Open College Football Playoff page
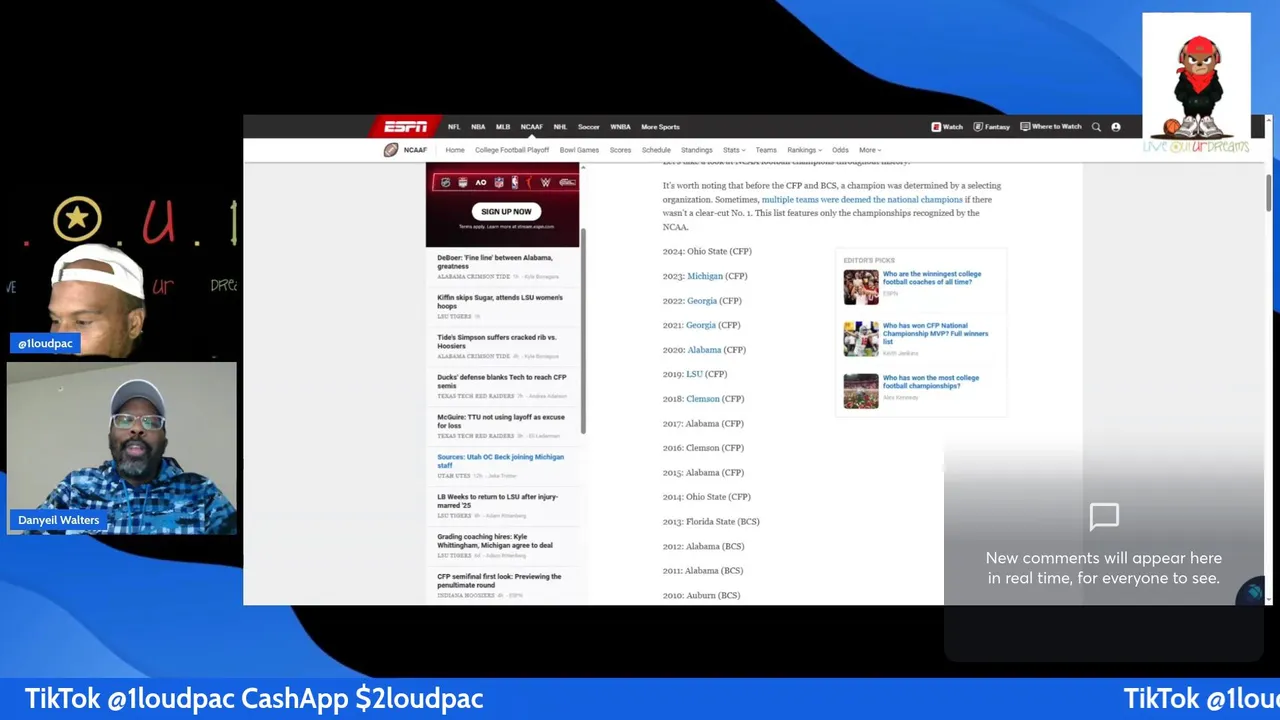This screenshot has width=1280, height=720. tap(512, 150)
